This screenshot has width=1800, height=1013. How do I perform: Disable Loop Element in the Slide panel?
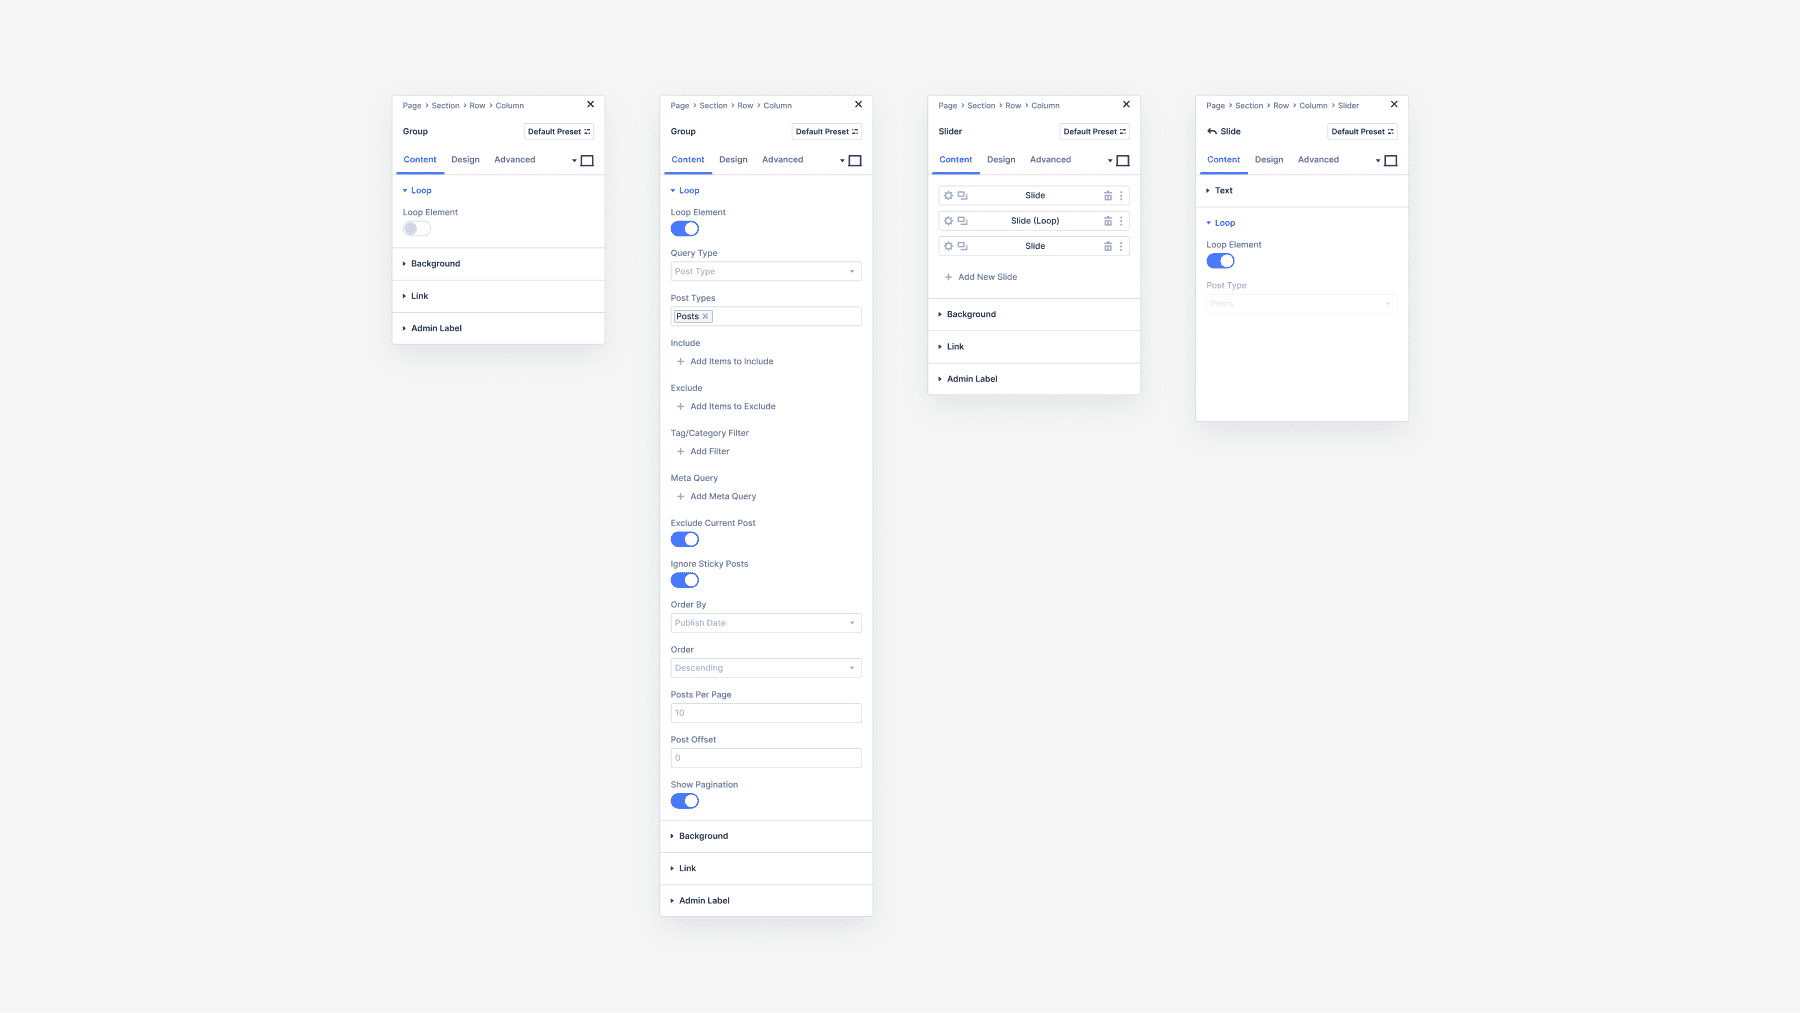1221,261
